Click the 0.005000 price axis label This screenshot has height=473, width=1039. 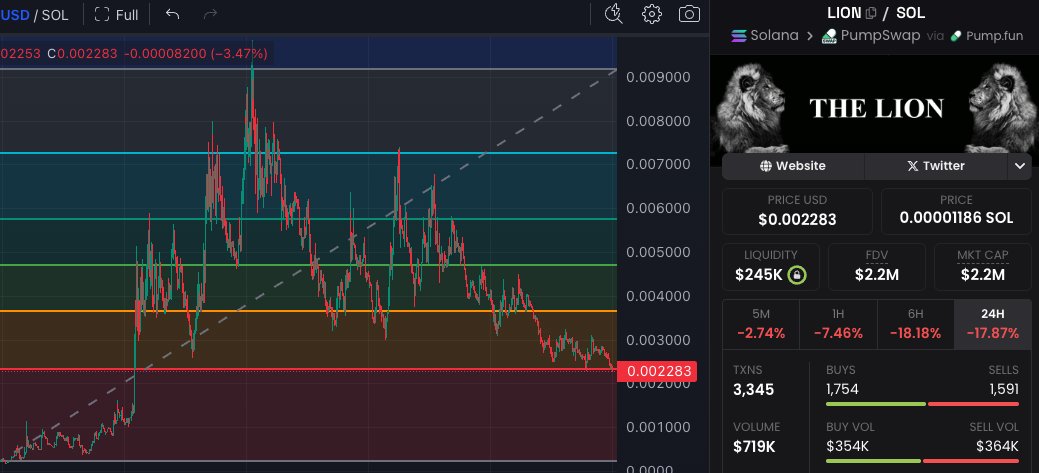658,252
